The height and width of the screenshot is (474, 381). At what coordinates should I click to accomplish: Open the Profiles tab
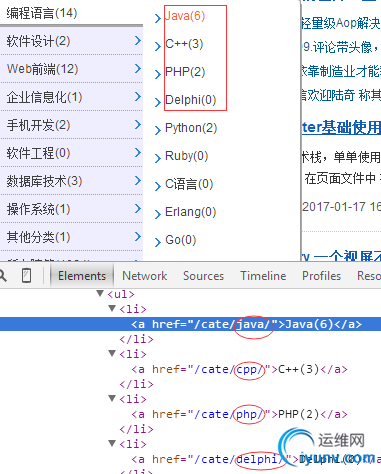coord(321,276)
